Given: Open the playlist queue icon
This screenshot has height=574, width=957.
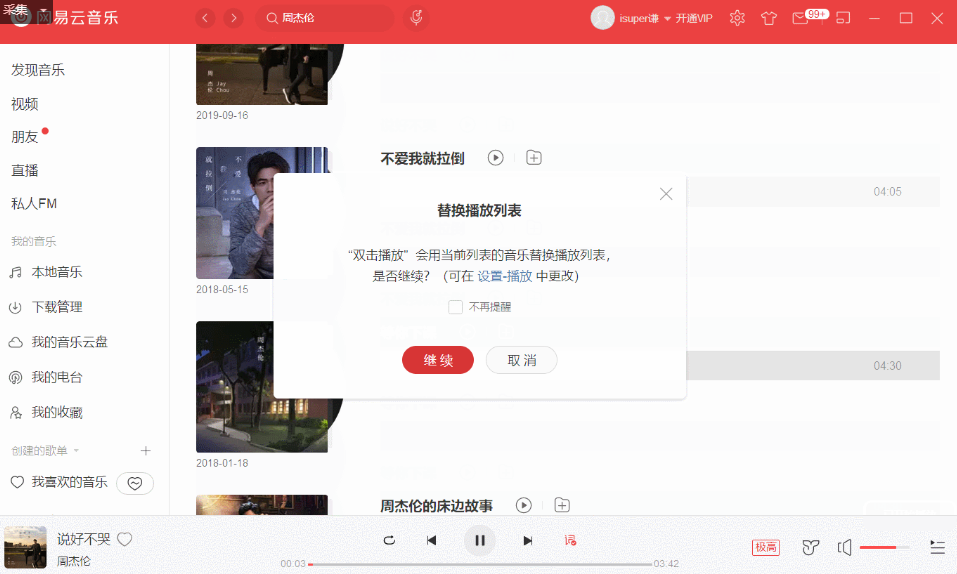Looking at the screenshot, I should click(x=937, y=547).
